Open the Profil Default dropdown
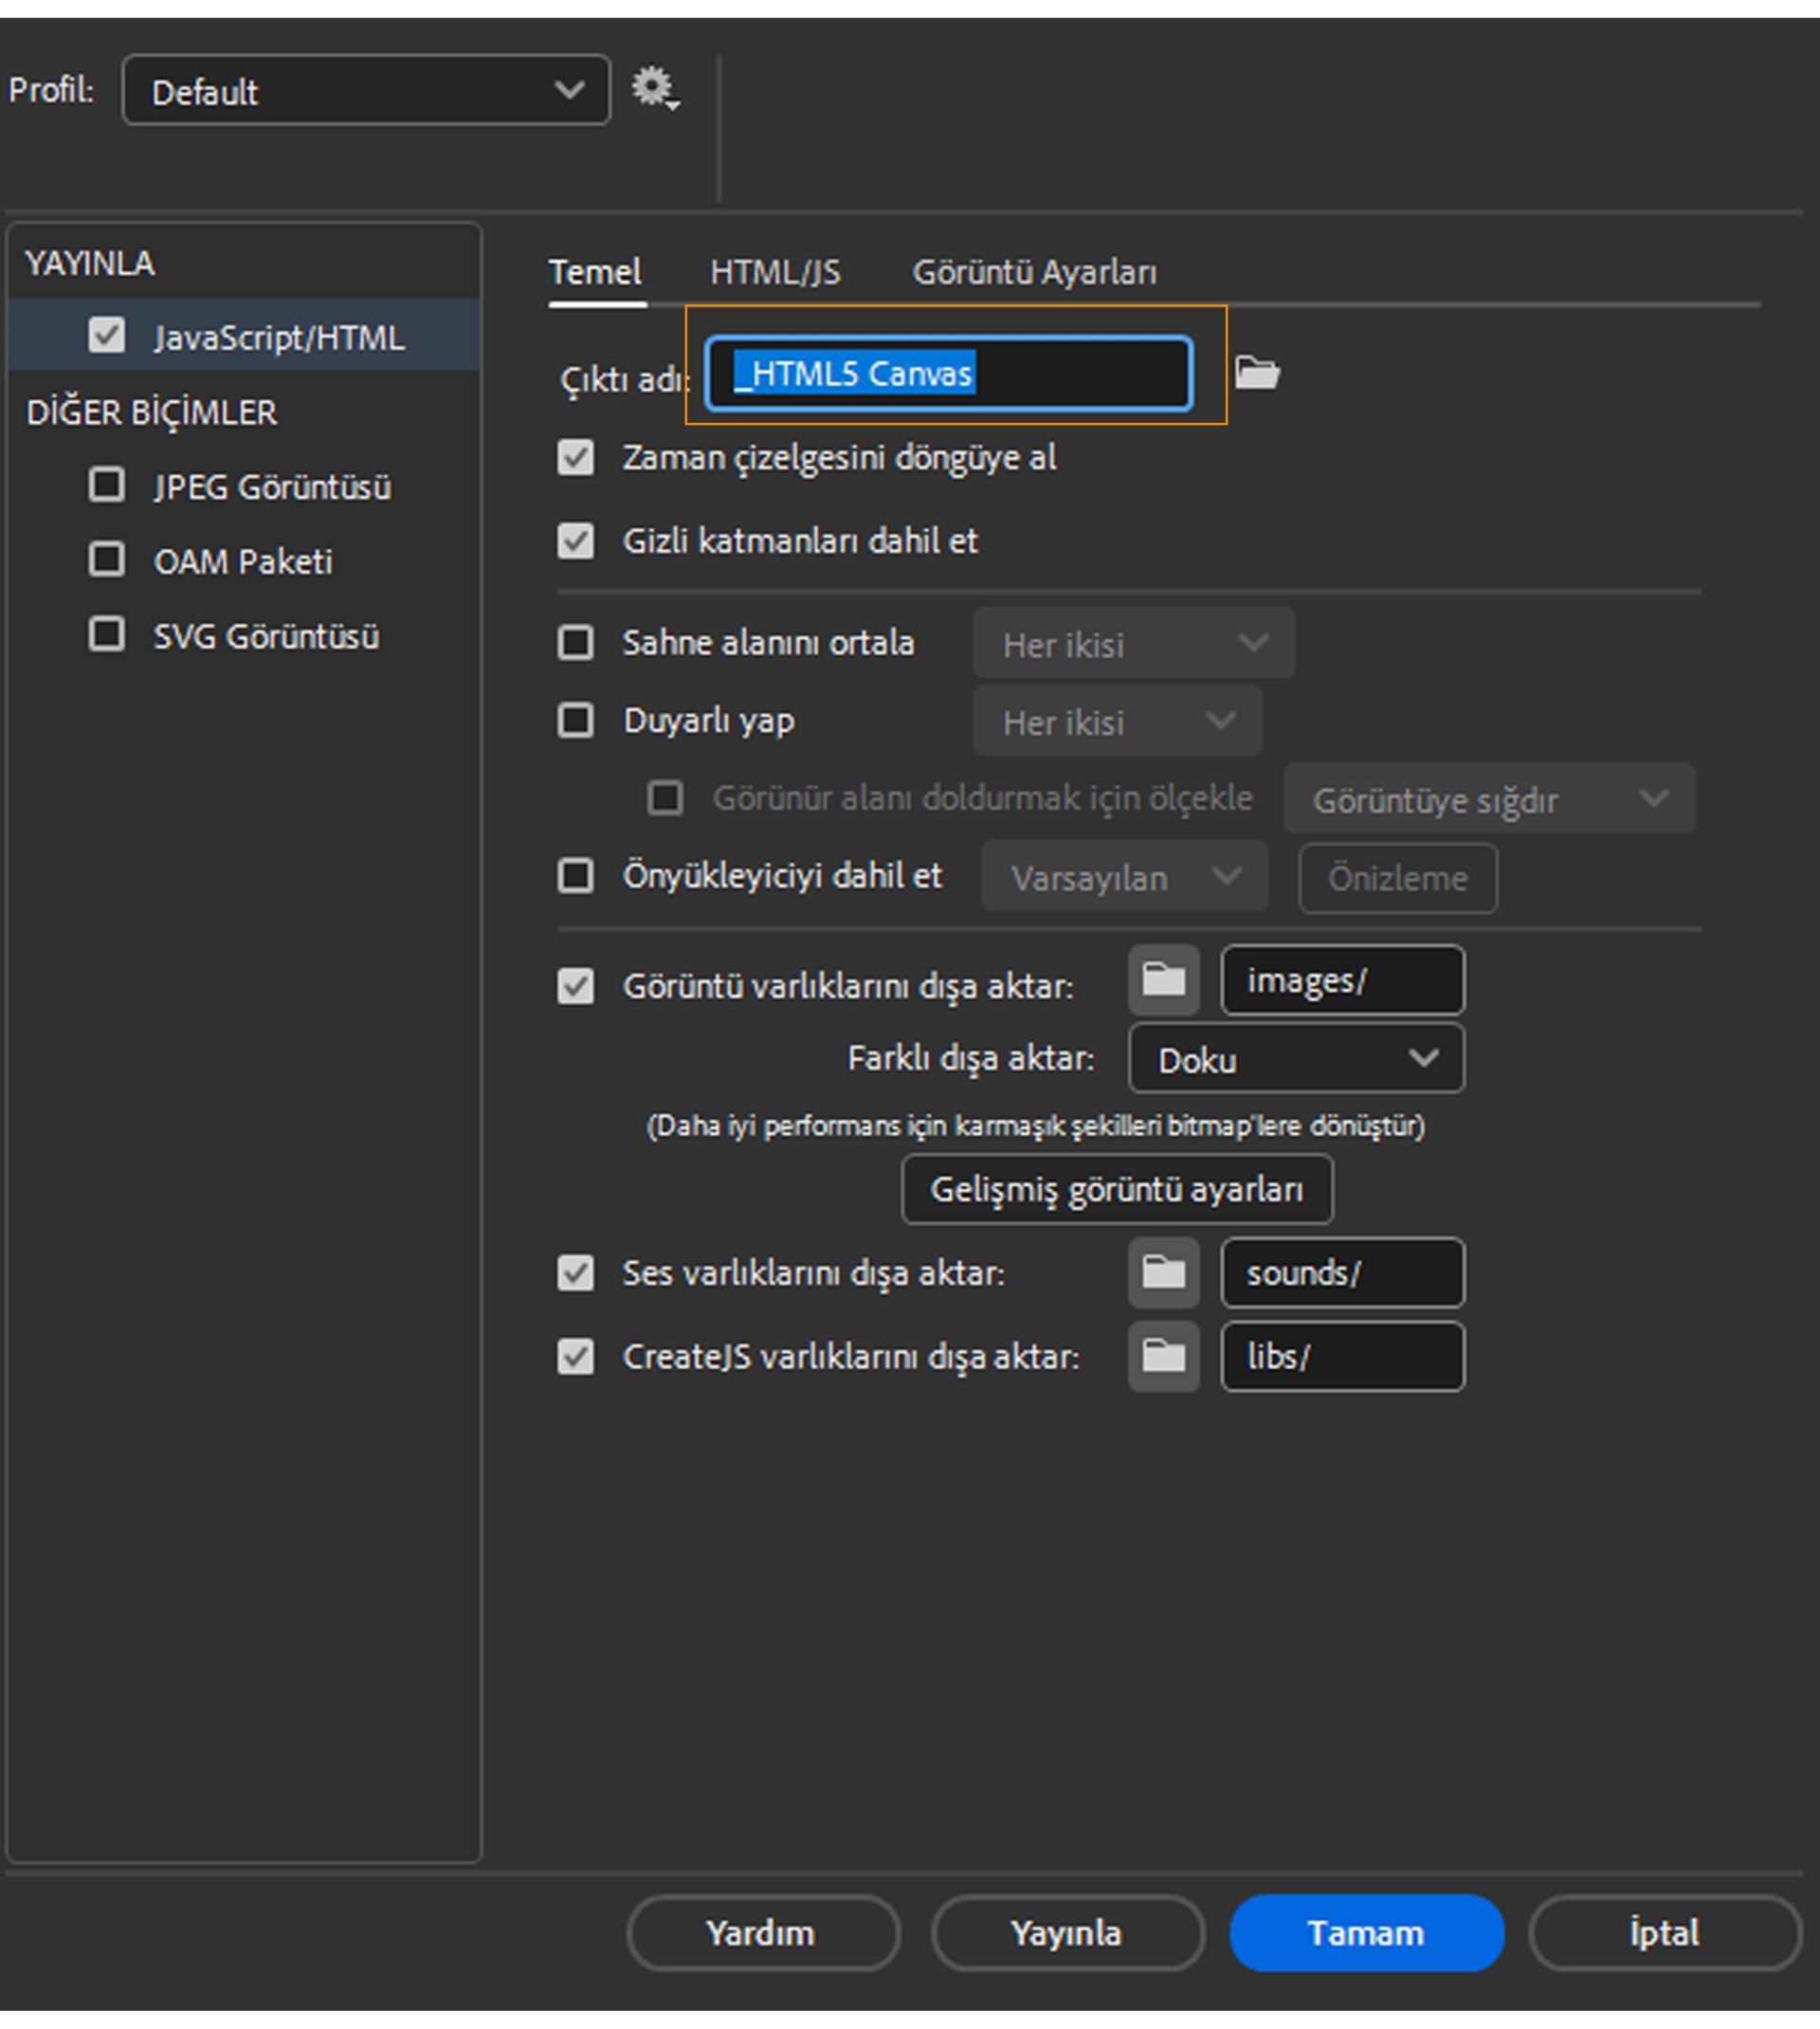Image resolution: width=1820 pixels, height=2029 pixels. tap(366, 90)
